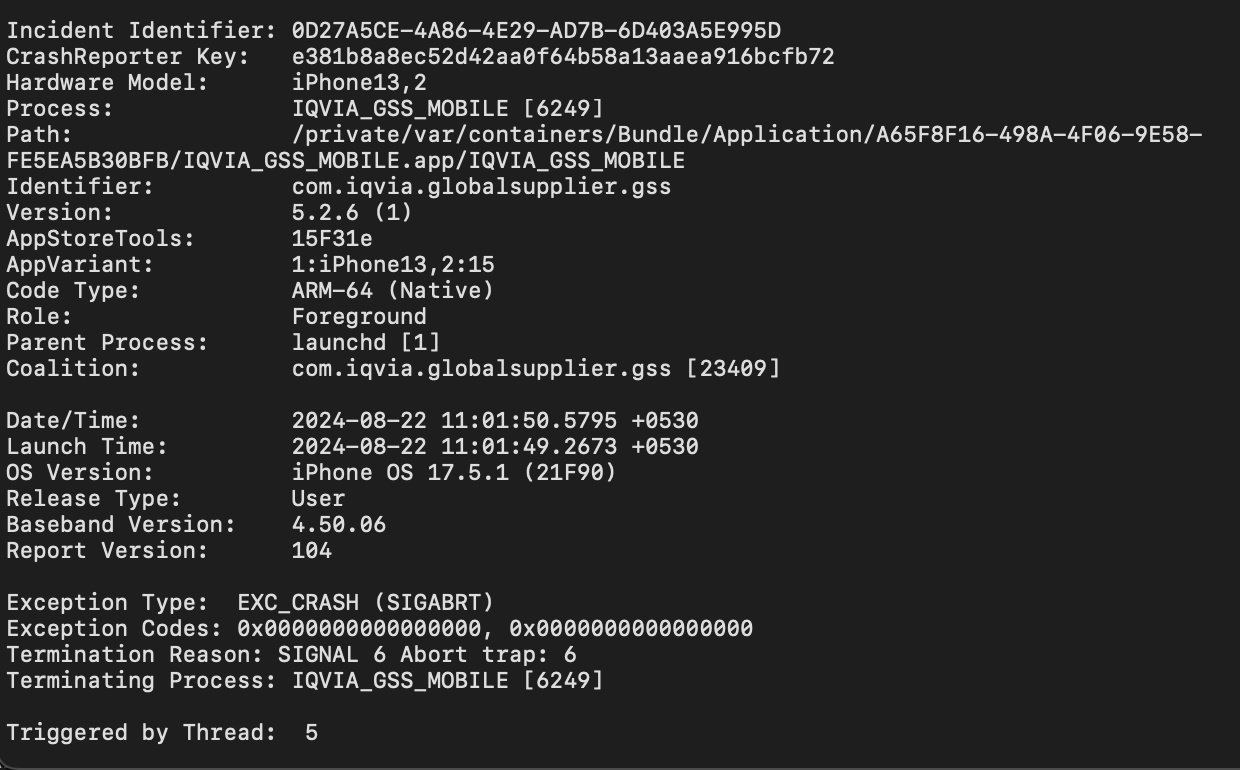Select the Hardware Model iPhone13,2 text

tap(359, 83)
